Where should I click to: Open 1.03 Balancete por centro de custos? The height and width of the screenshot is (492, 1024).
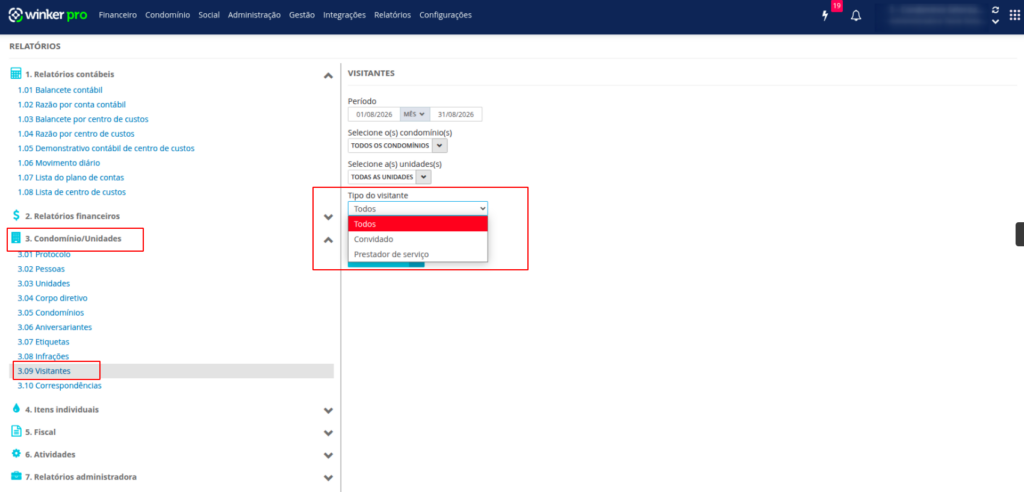tap(83, 120)
